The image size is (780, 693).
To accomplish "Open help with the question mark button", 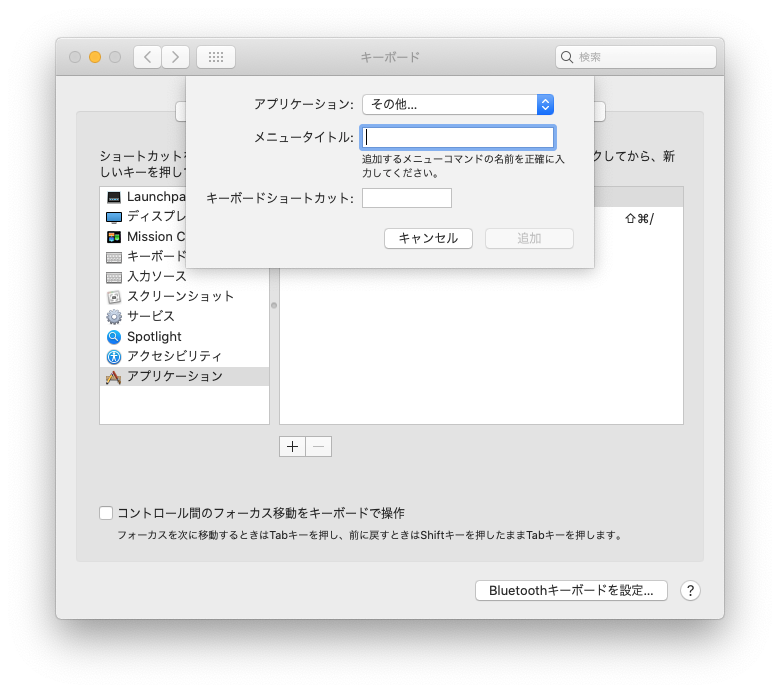I will click(x=690, y=591).
